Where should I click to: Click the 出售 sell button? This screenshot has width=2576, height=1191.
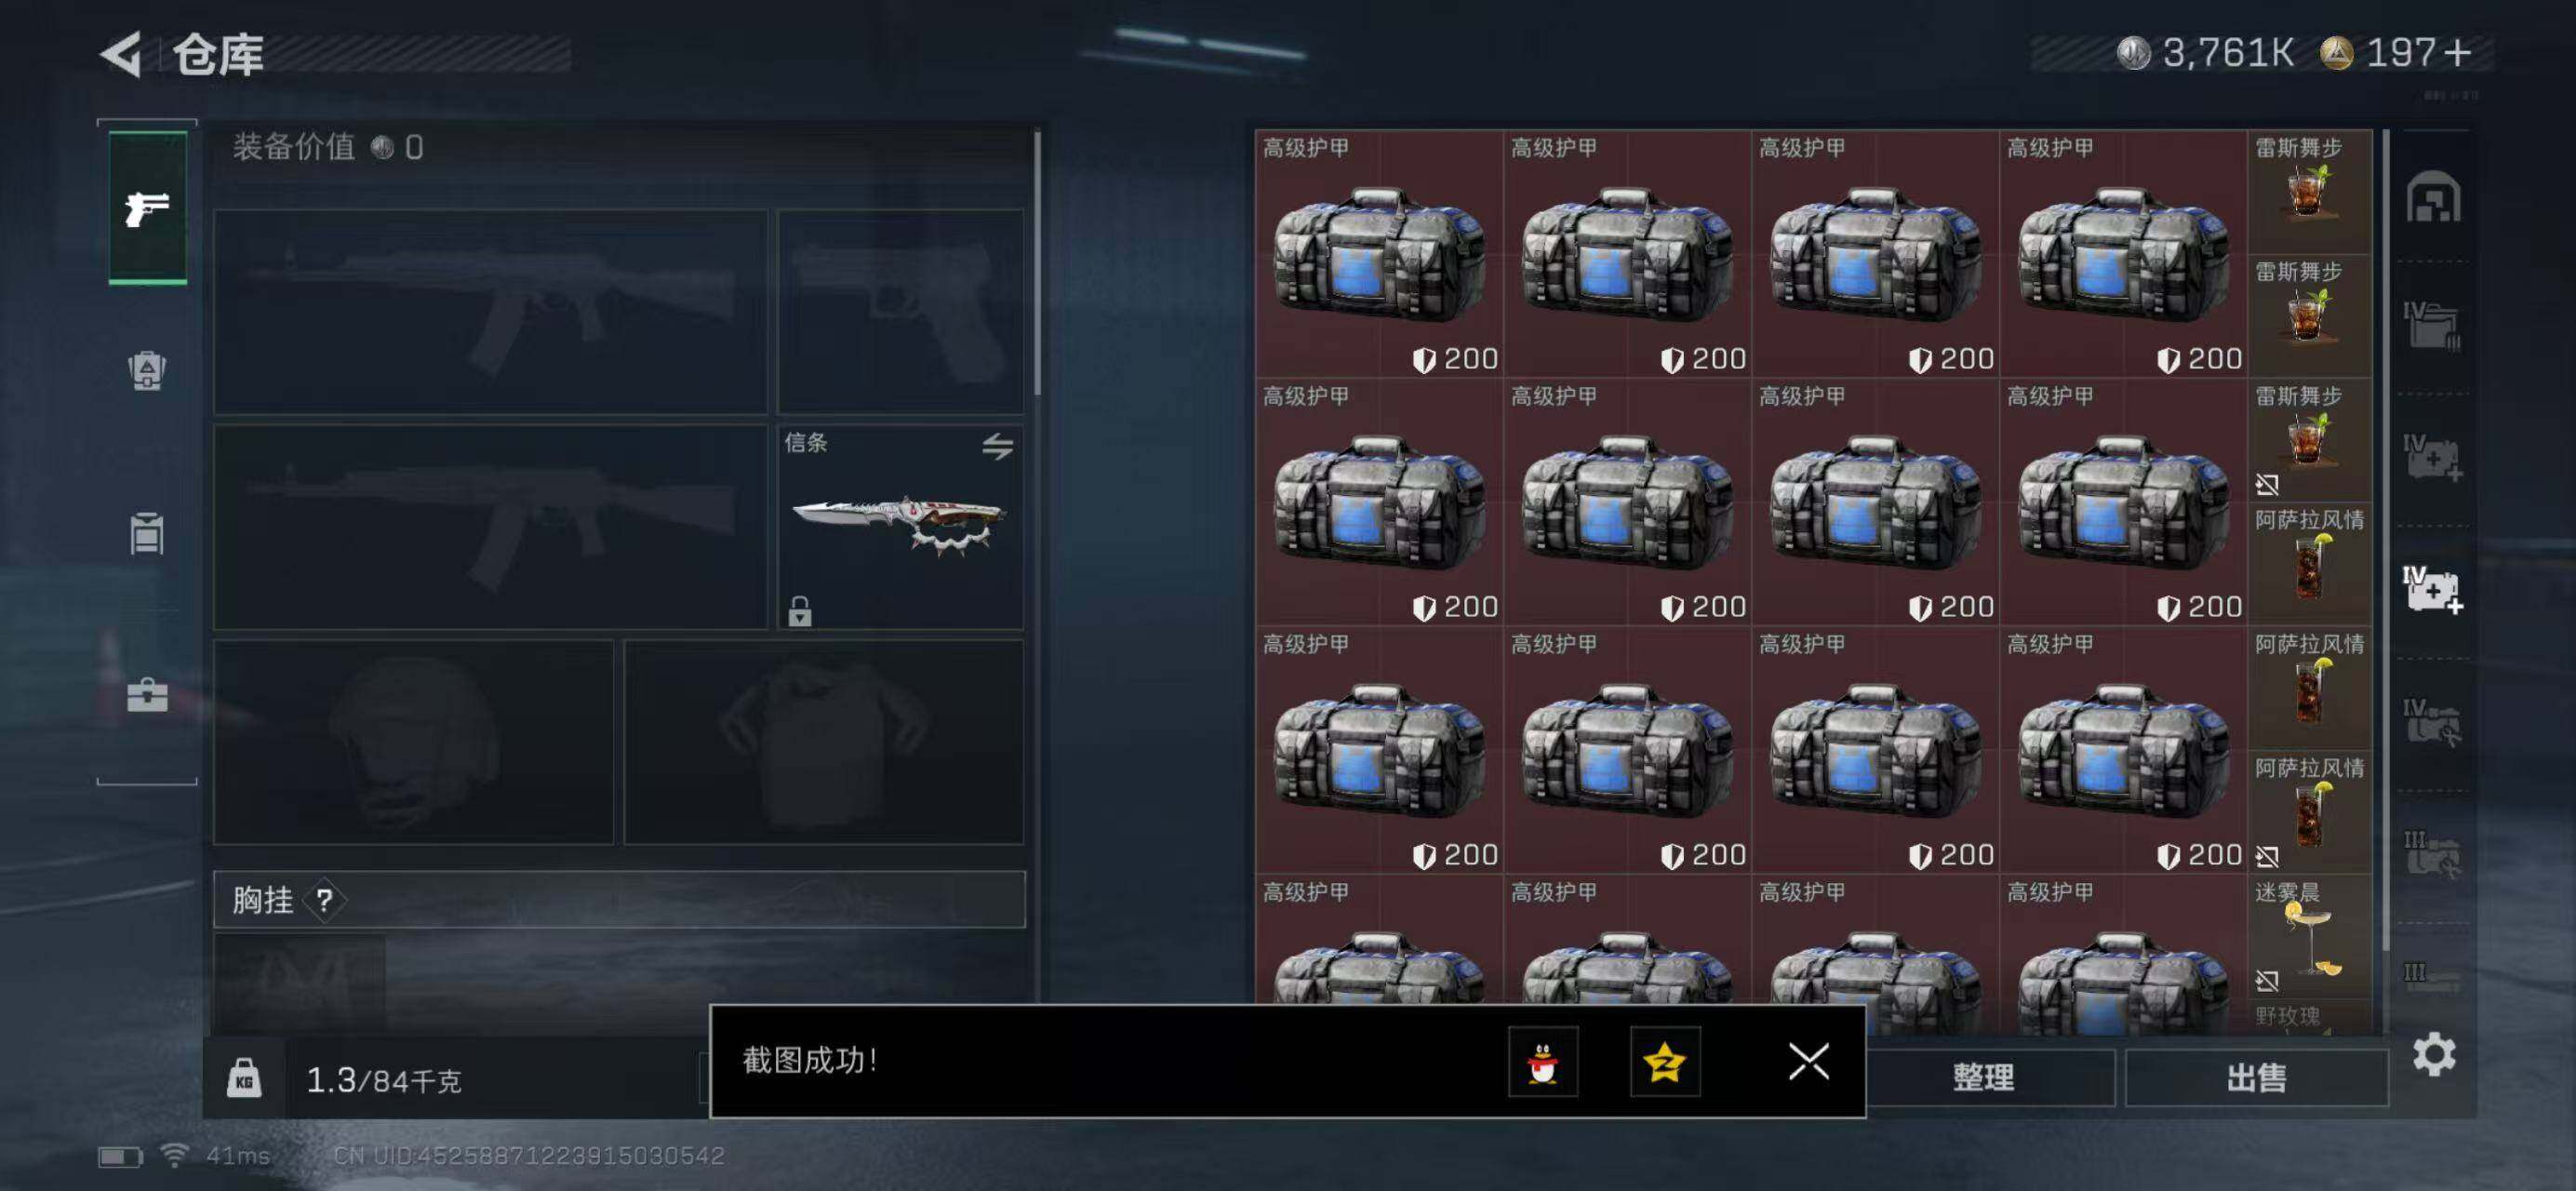point(2256,1077)
